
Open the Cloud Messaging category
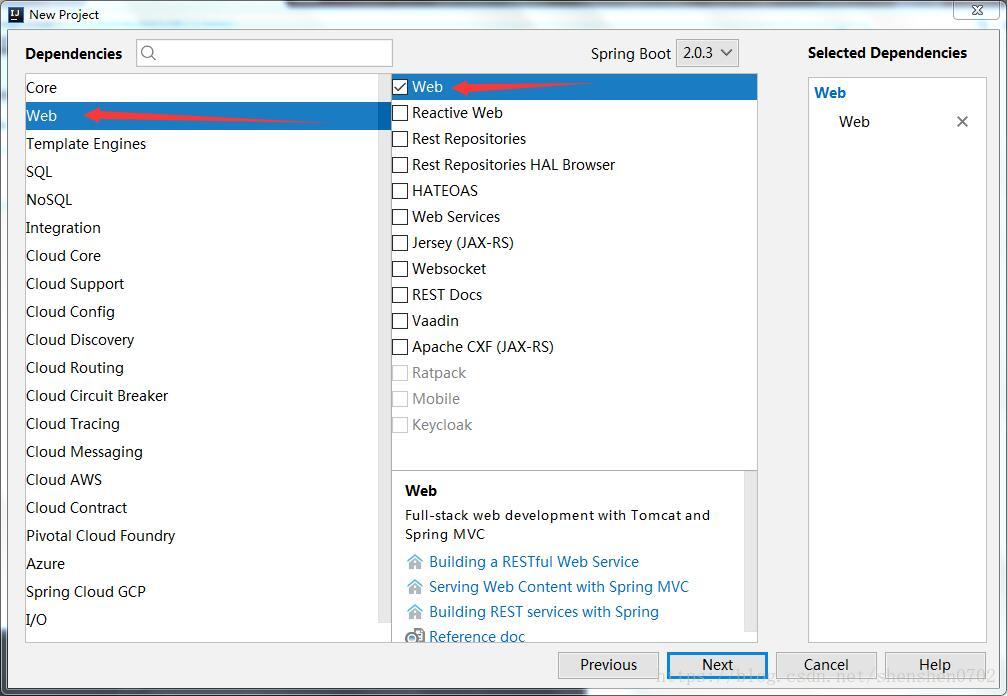coord(202,452)
